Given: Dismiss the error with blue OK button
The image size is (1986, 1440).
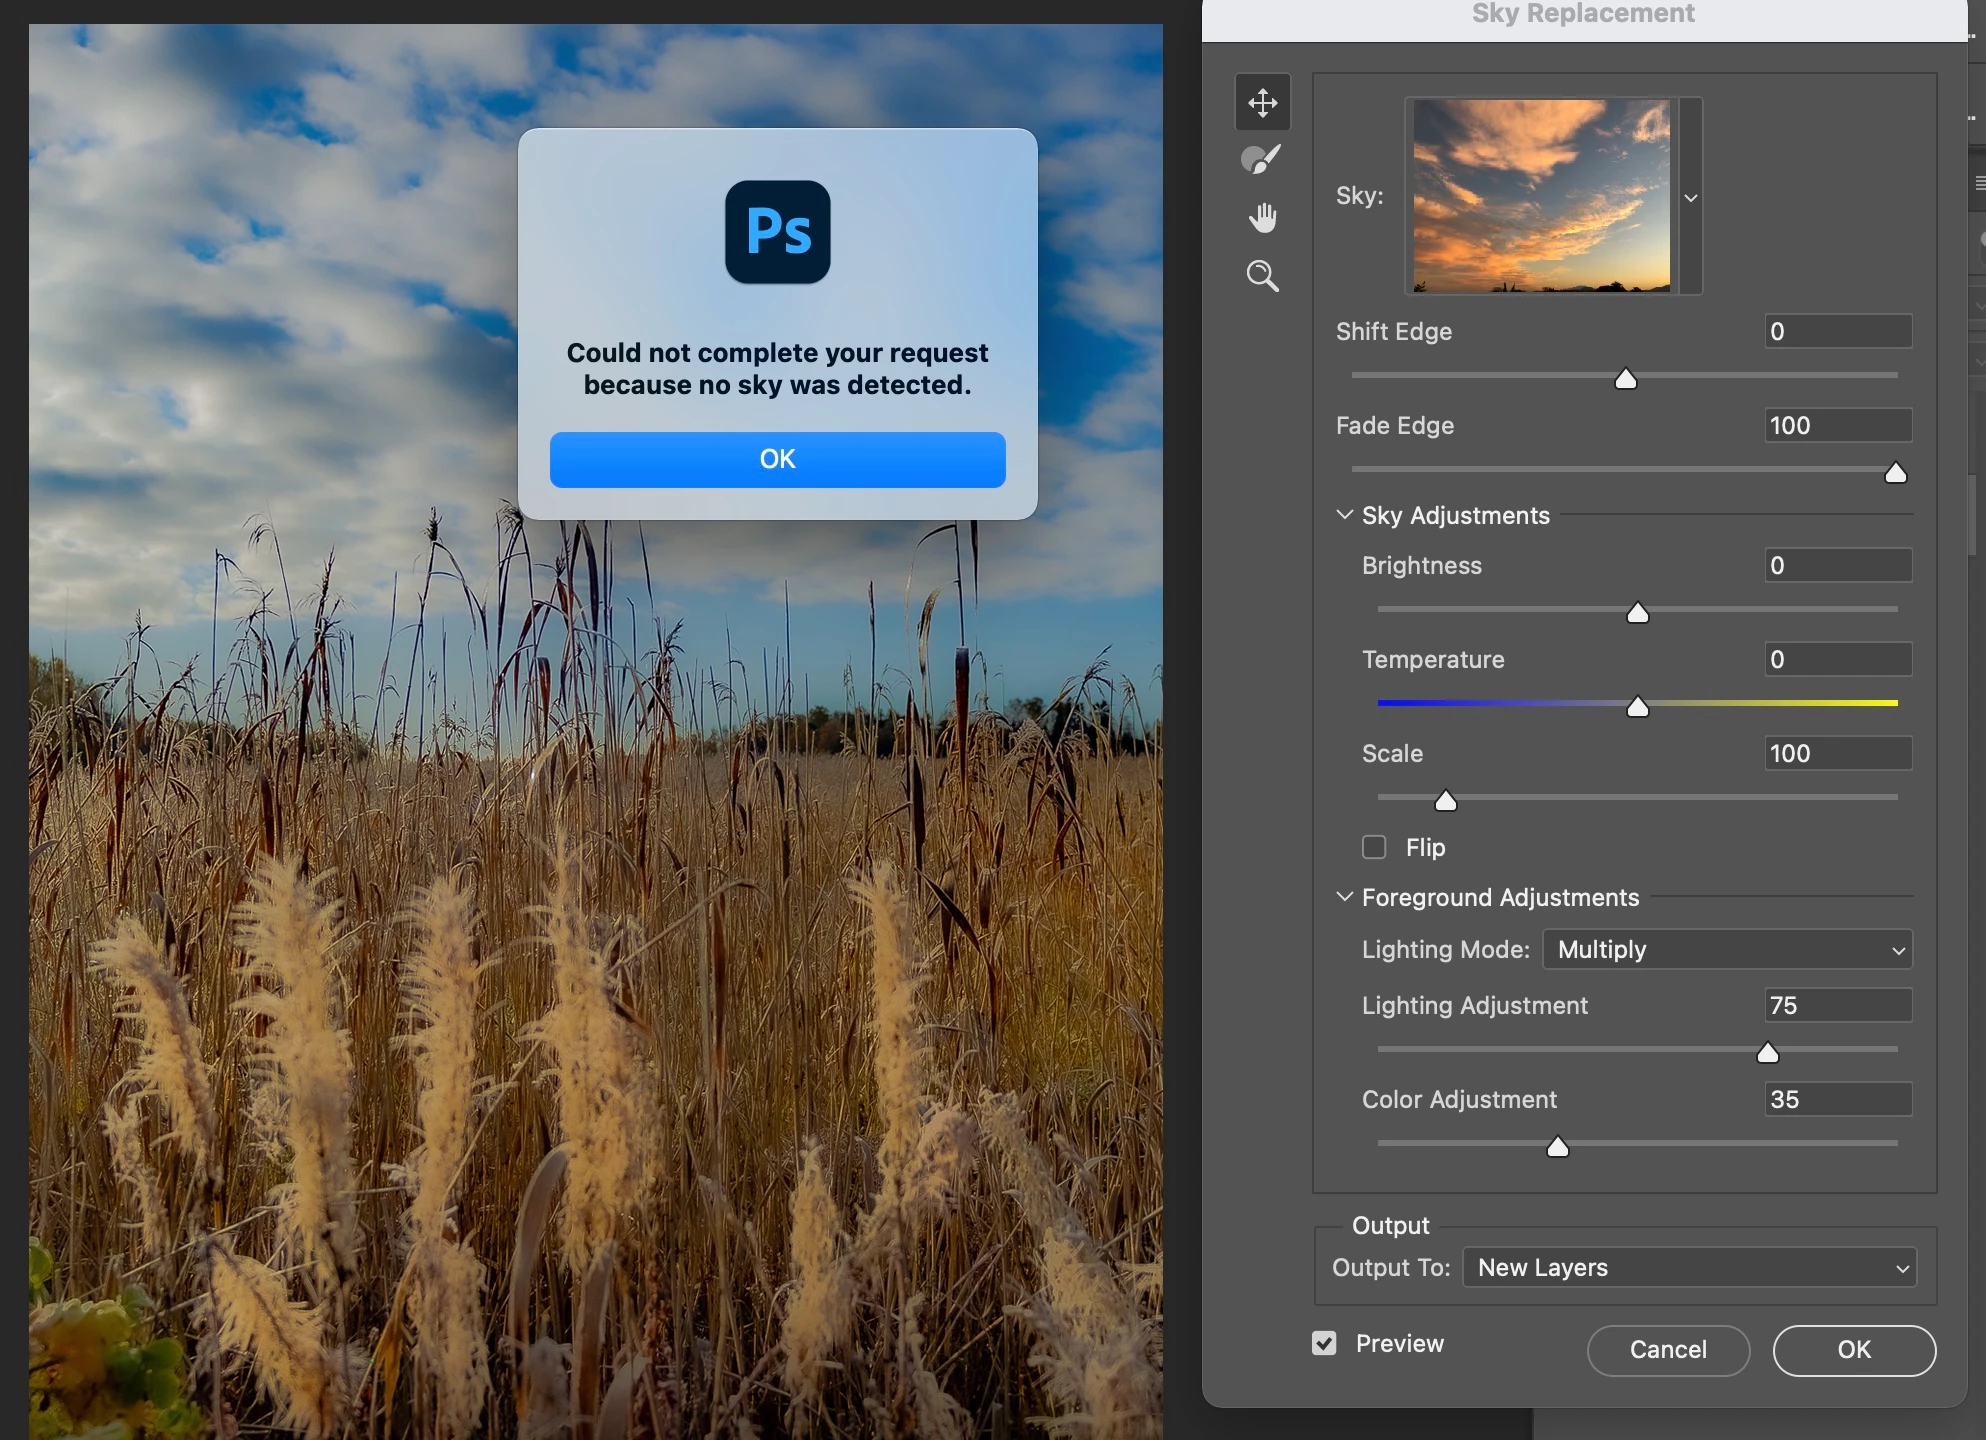Looking at the screenshot, I should pyautogui.click(x=777, y=459).
